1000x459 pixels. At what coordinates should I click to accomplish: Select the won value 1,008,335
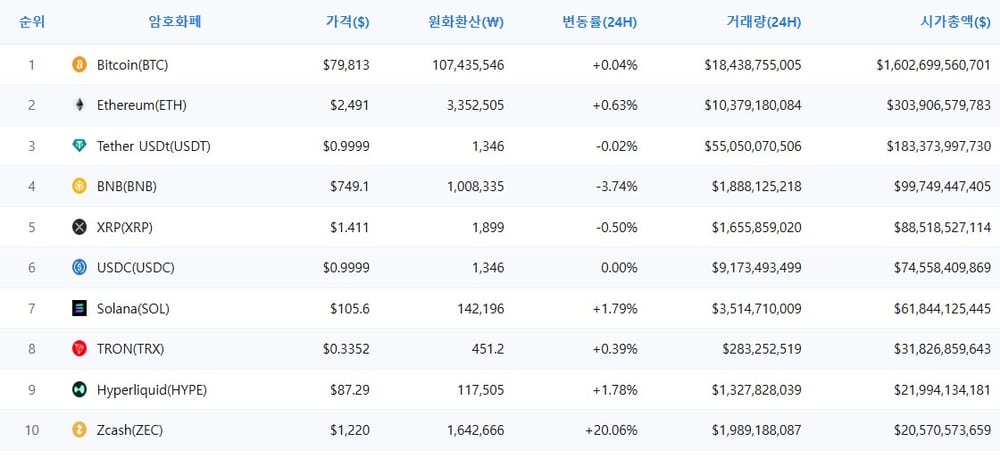475,186
